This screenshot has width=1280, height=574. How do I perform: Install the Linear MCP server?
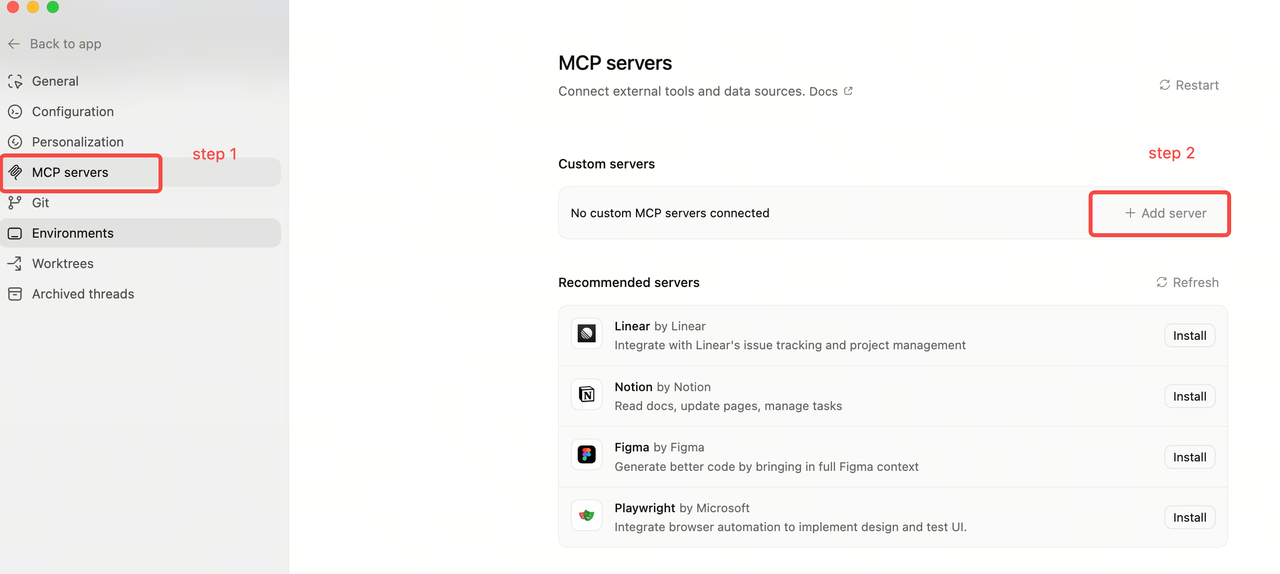(x=1189, y=336)
